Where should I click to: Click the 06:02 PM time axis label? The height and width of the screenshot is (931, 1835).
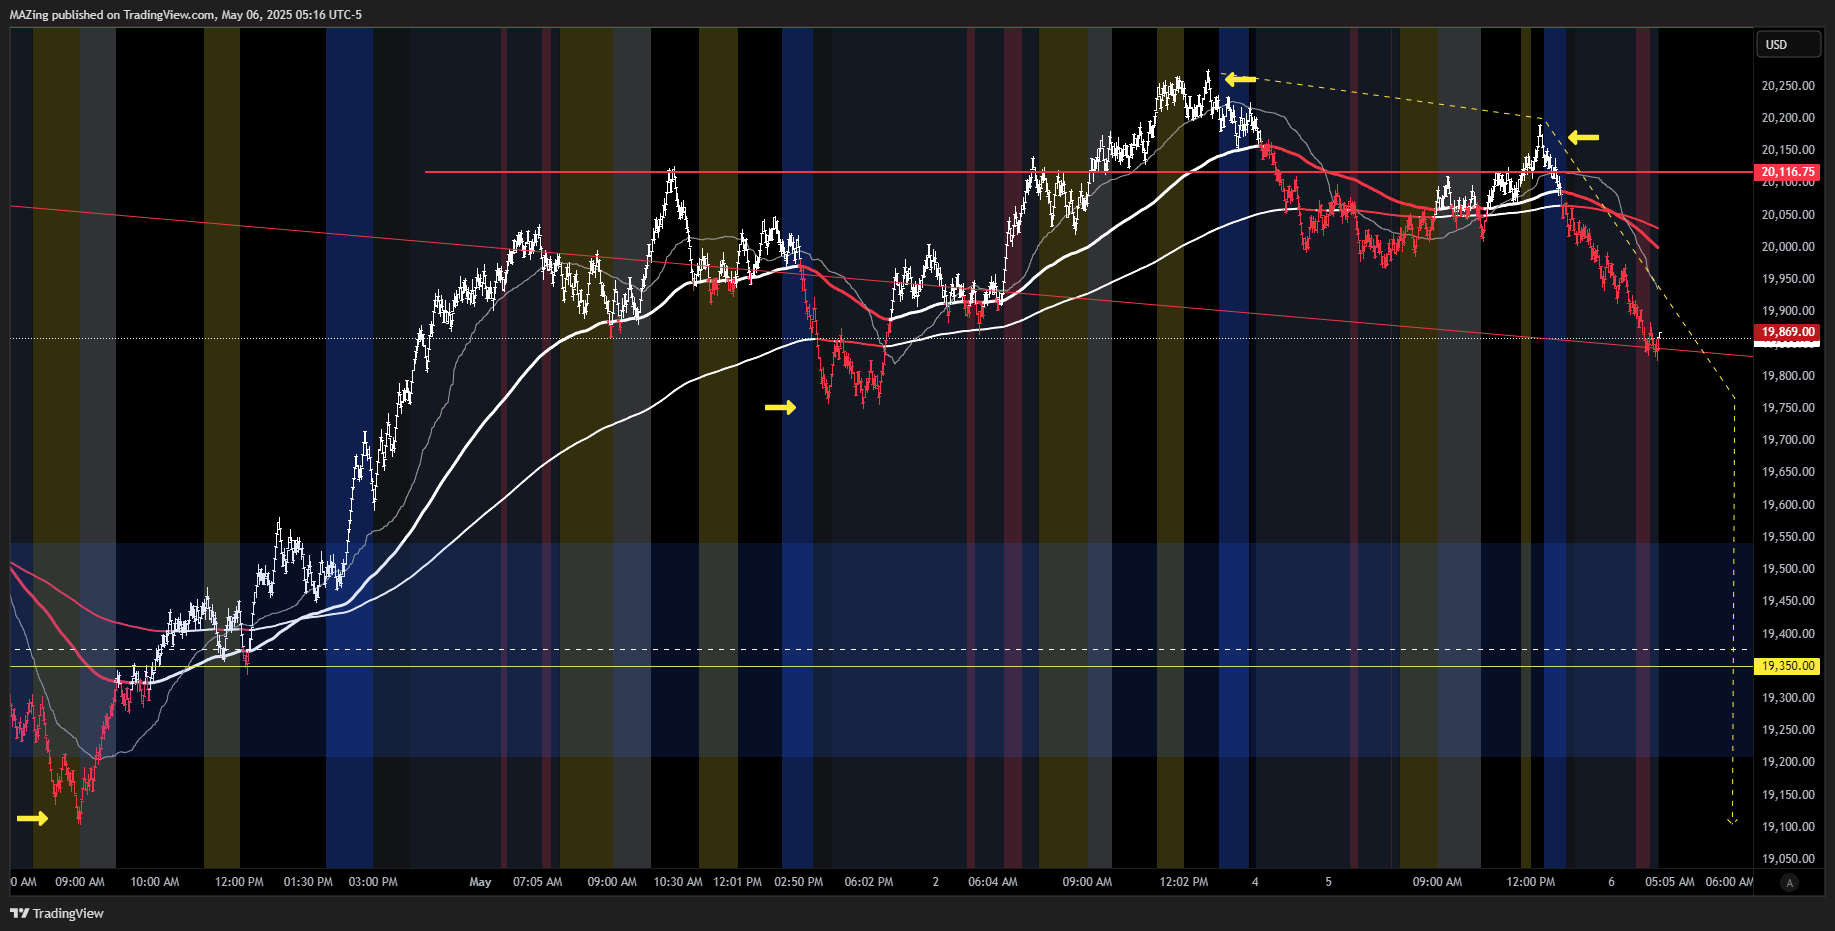(869, 882)
